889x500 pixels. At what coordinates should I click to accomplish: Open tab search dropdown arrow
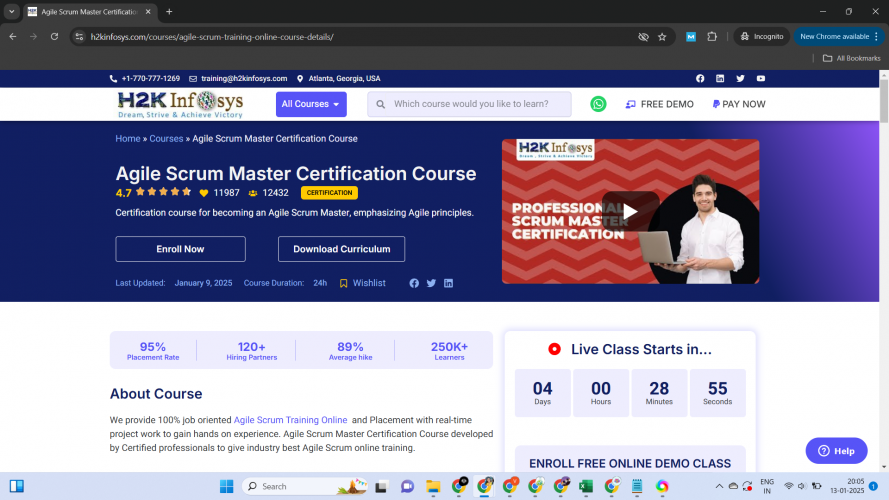tap(11, 11)
